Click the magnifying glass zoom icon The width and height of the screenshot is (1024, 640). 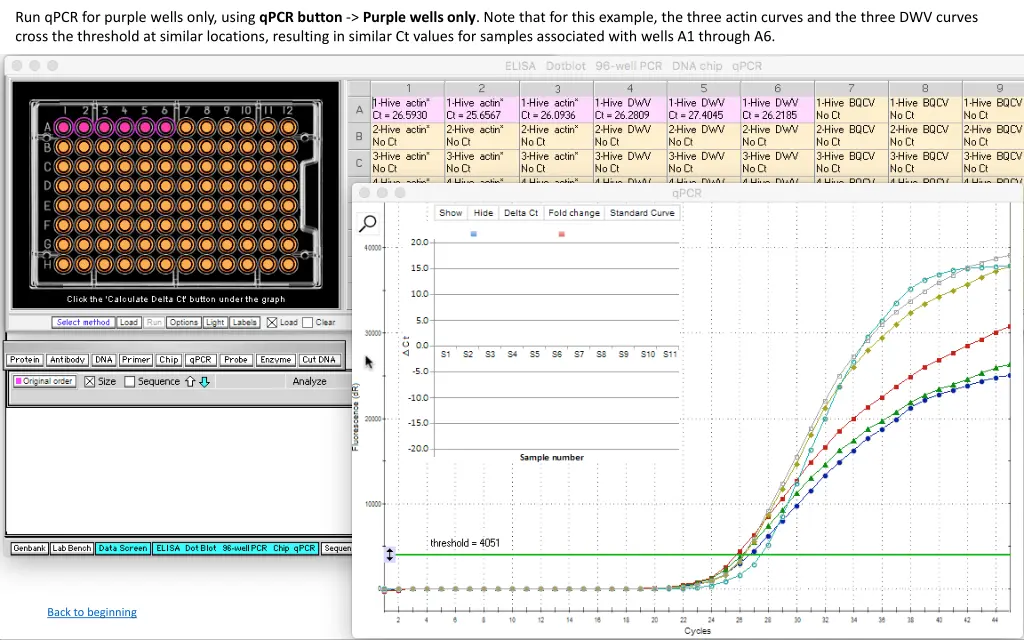(368, 222)
